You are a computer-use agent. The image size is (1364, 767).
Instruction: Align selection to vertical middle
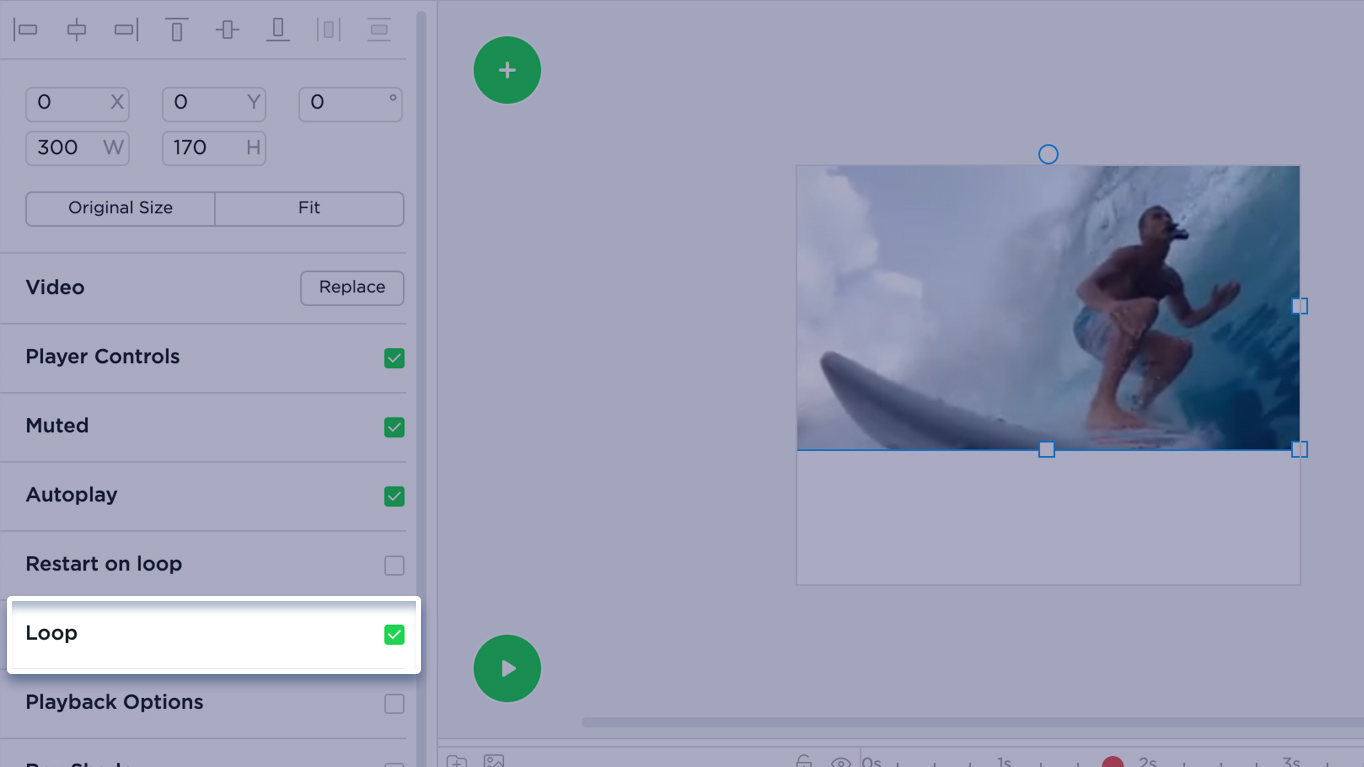(228, 30)
